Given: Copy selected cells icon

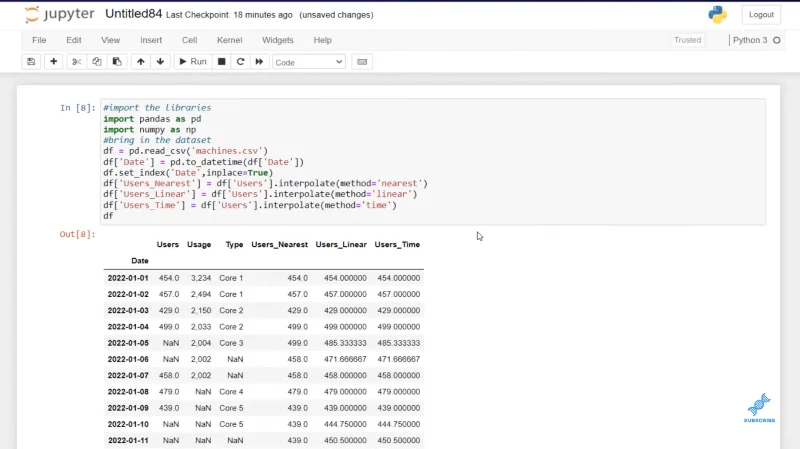Looking at the screenshot, I should pyautogui.click(x=96, y=62).
